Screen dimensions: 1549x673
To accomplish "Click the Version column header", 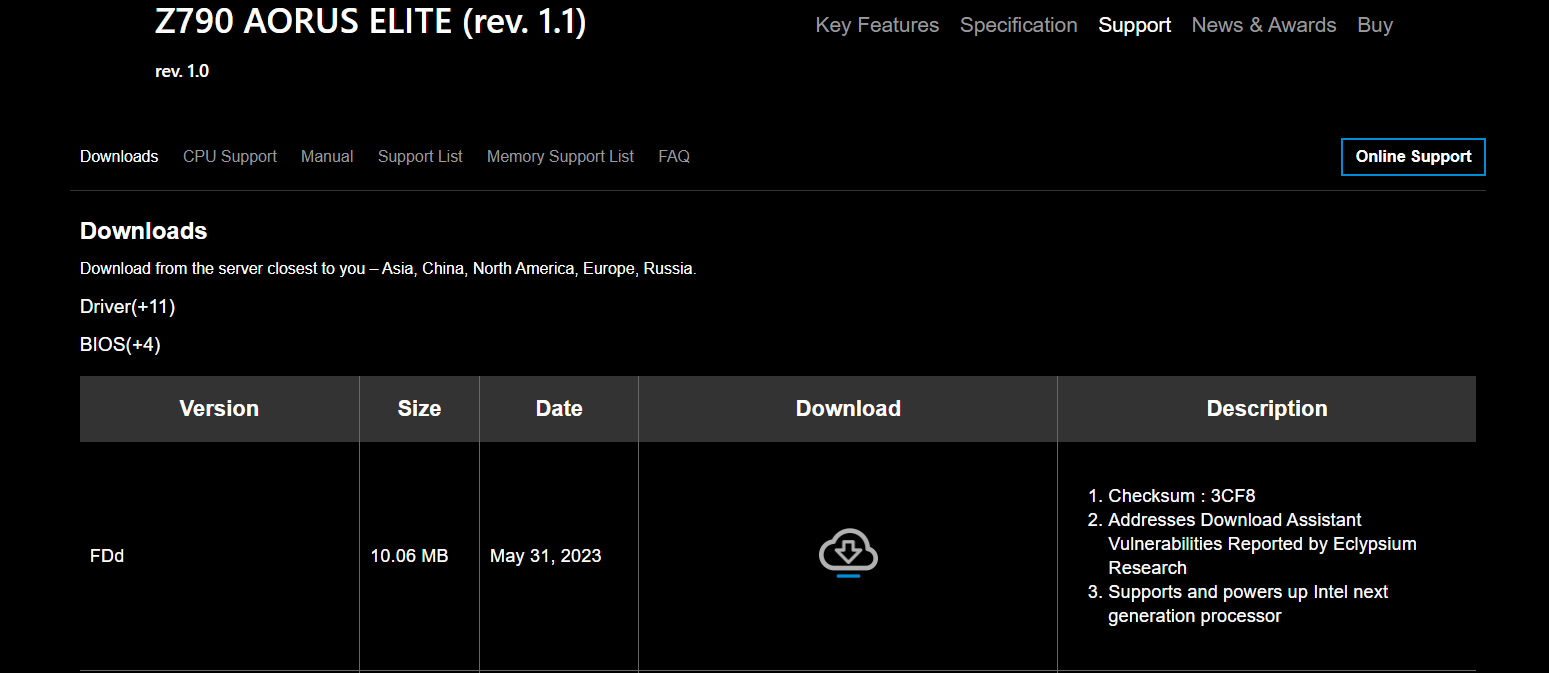I will coord(219,409).
